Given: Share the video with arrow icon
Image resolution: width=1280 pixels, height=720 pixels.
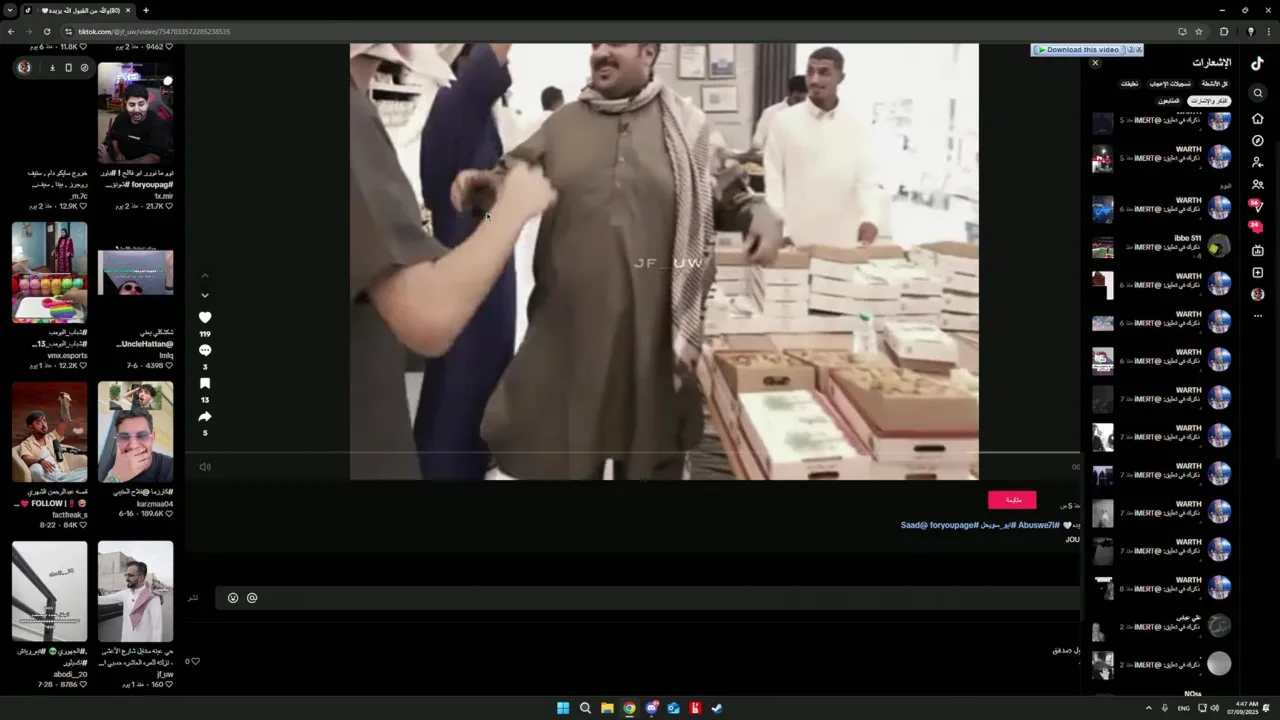Looking at the screenshot, I should (x=205, y=416).
